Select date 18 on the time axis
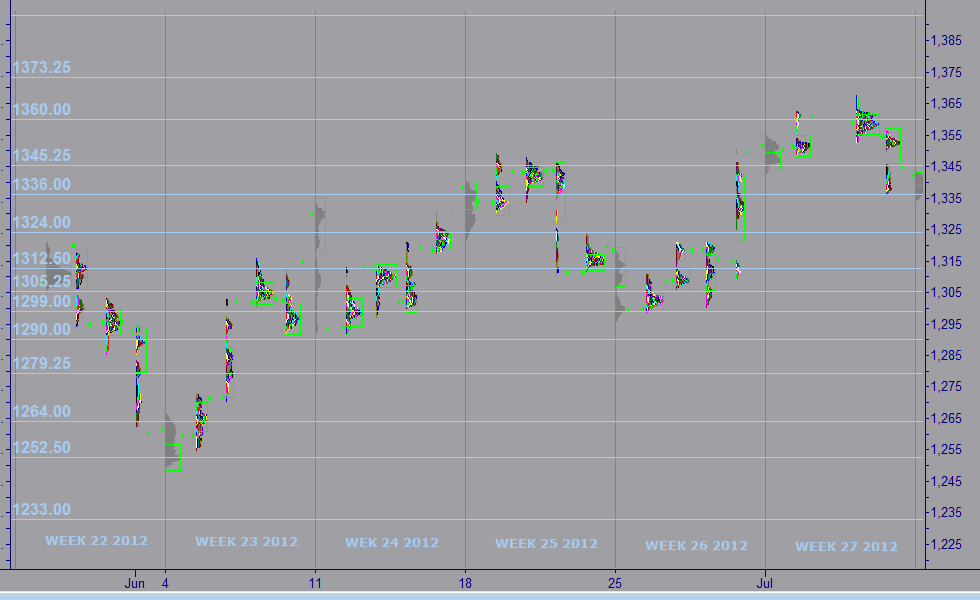The height and width of the screenshot is (600, 980). coord(465,581)
